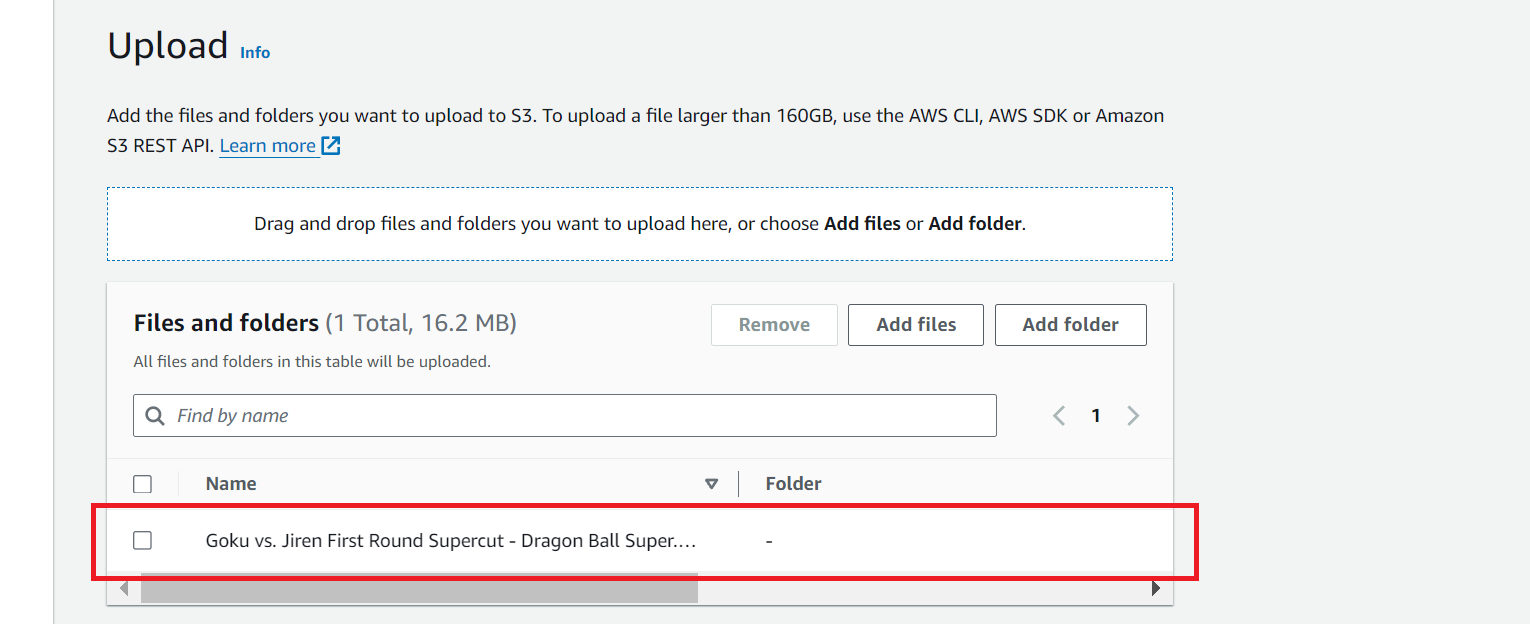Open the Learn more link
Image resolution: width=1530 pixels, height=624 pixels.
point(267,146)
